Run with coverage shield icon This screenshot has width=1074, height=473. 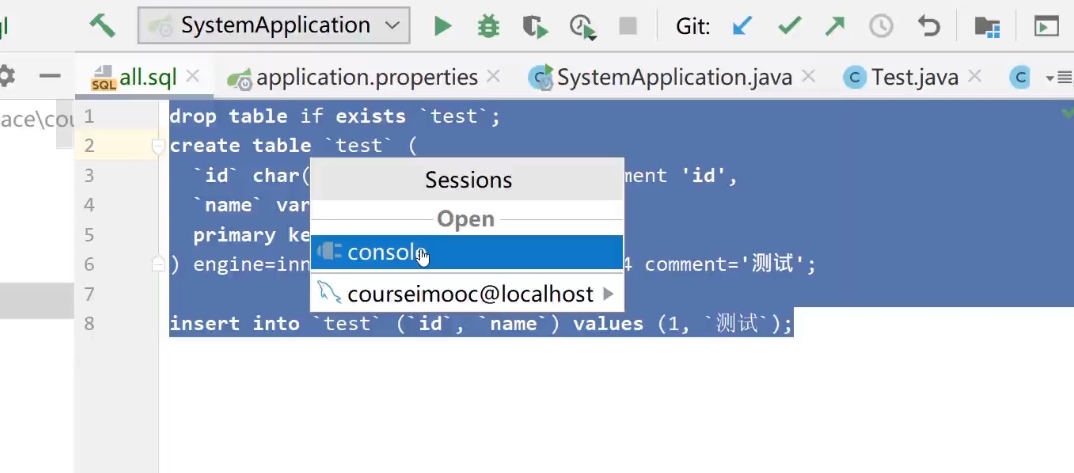pyautogui.click(x=535, y=27)
